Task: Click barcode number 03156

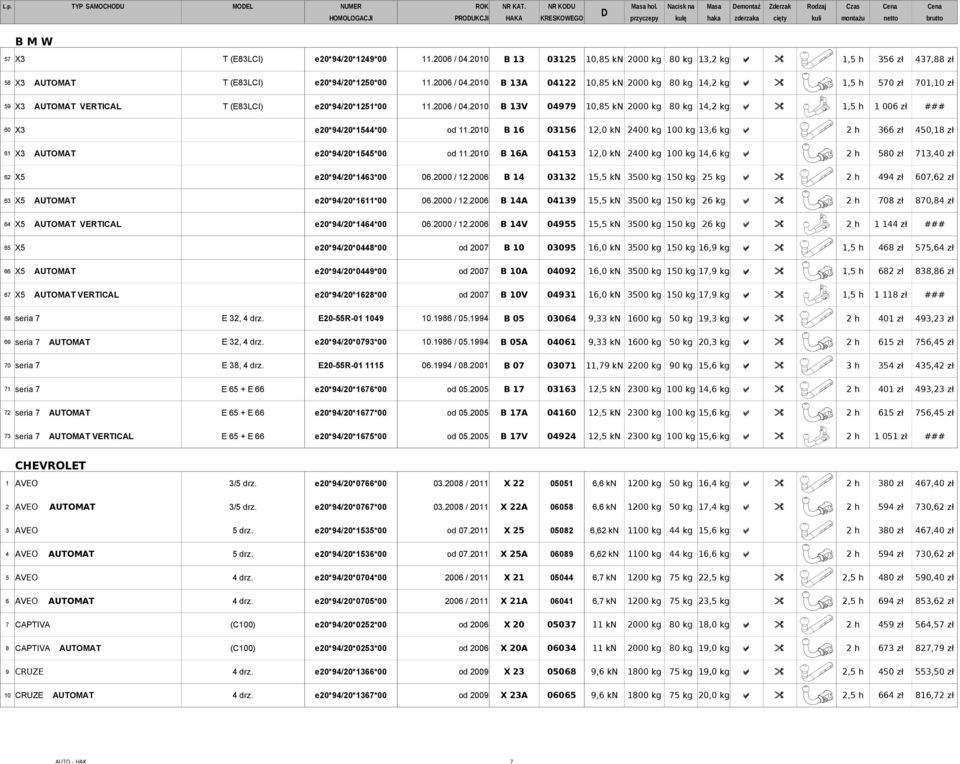Action: click(561, 130)
